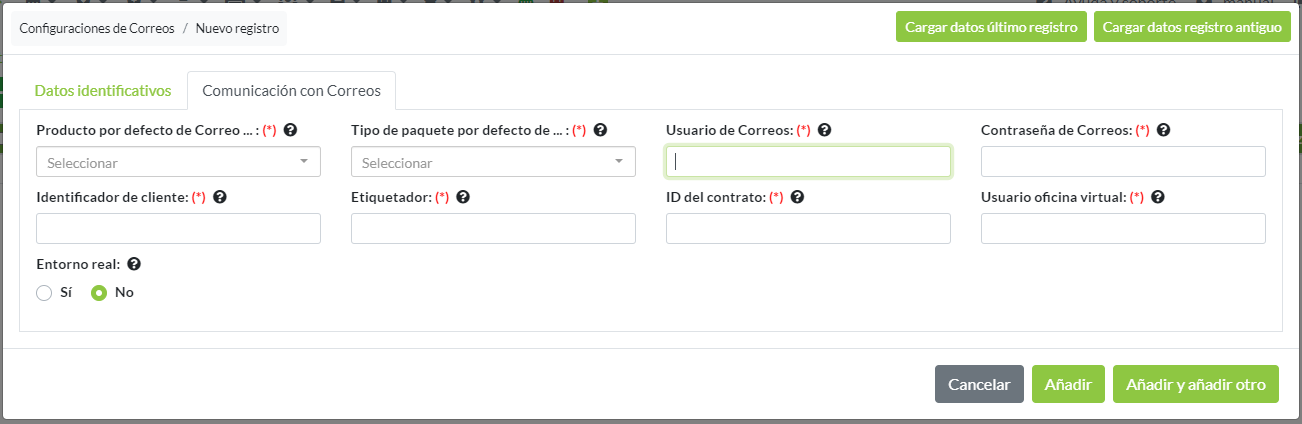
Task: Click help icon beside Producto por defecto
Action: pos(291,130)
